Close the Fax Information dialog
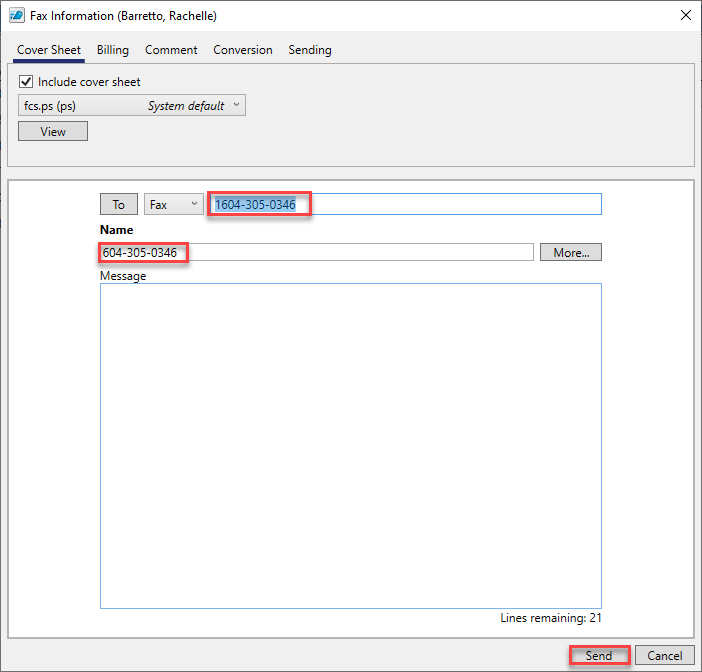Screen dimensions: 702x672 click(x=685, y=16)
